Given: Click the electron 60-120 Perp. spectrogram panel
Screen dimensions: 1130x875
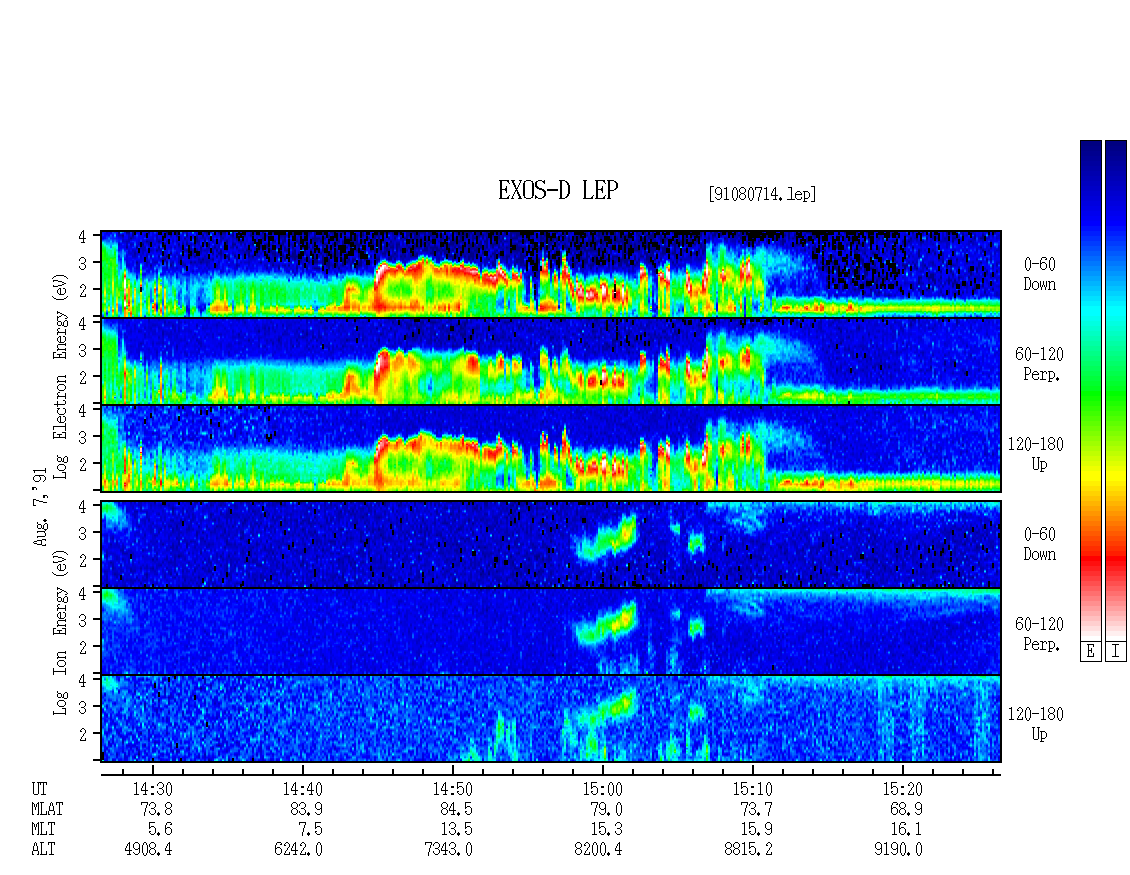Looking at the screenshot, I should (x=551, y=361).
